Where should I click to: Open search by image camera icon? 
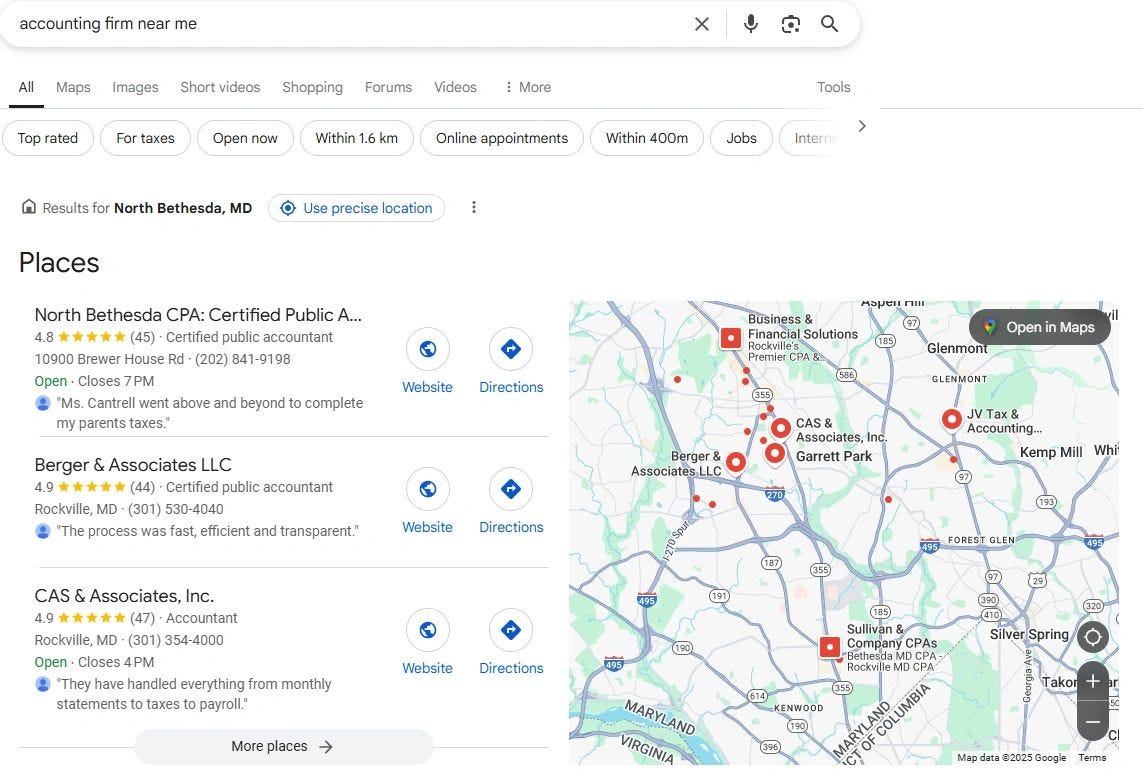click(x=790, y=24)
